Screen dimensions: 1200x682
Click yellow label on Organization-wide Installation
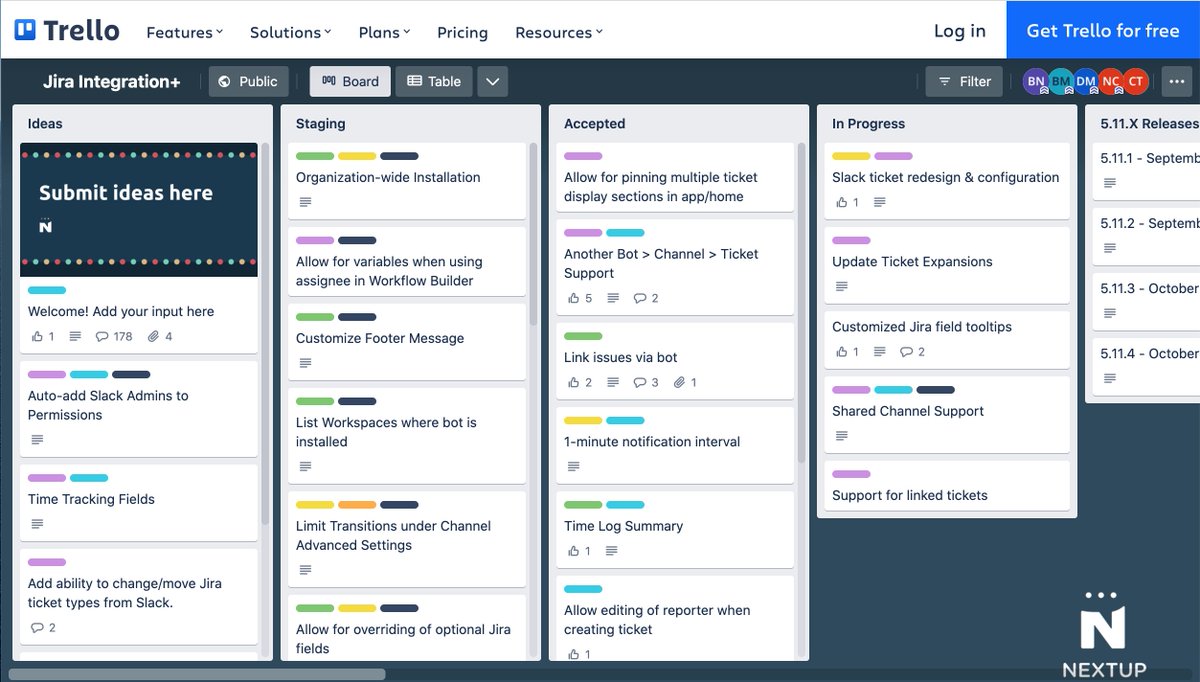tap(357, 156)
